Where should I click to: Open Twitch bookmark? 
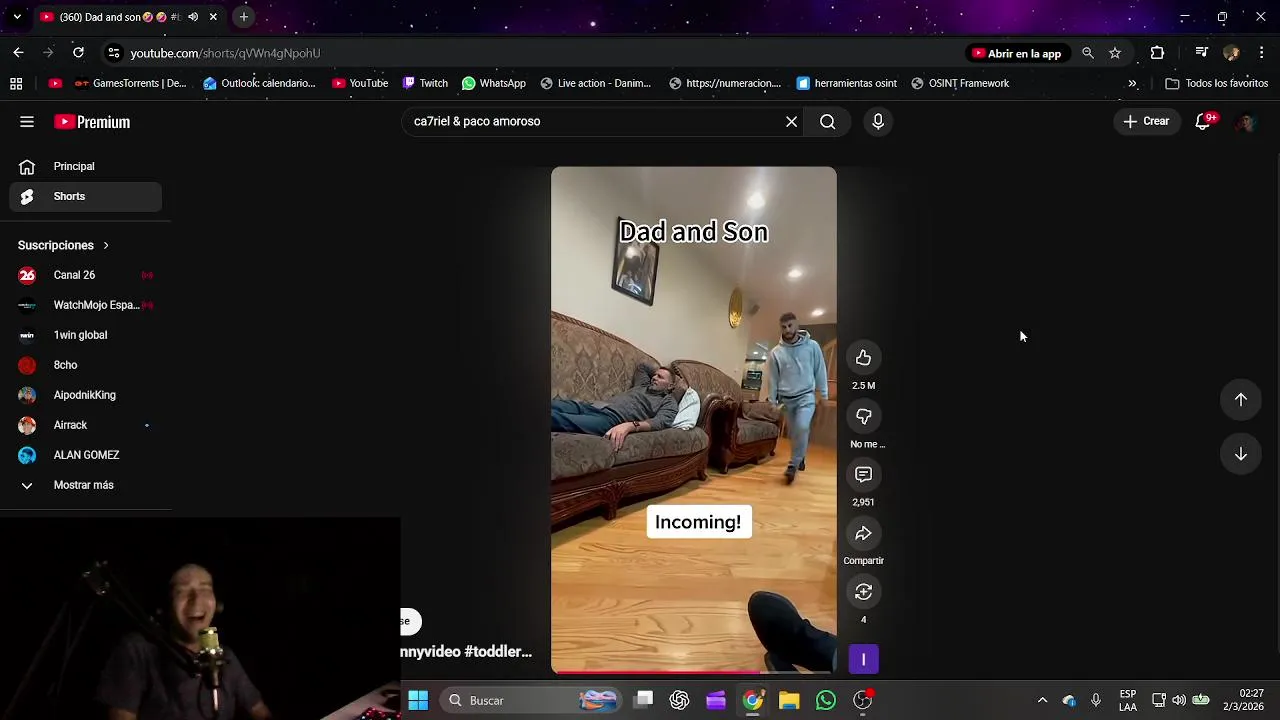[x=424, y=84]
